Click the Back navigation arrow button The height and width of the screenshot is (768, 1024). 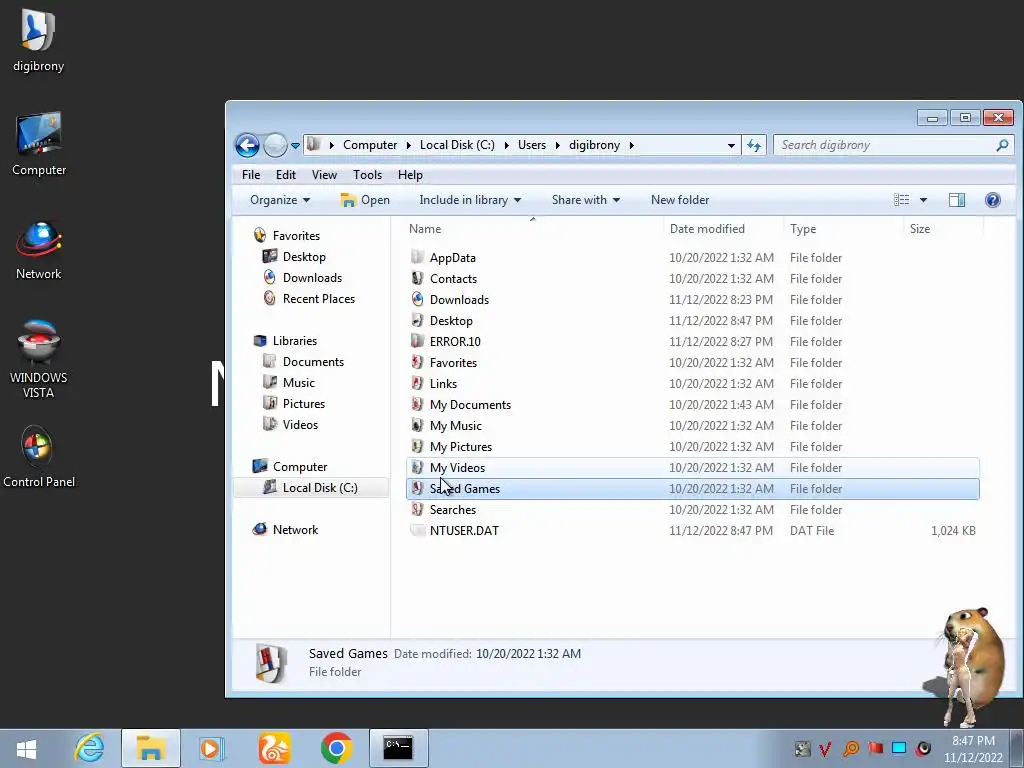(x=248, y=145)
